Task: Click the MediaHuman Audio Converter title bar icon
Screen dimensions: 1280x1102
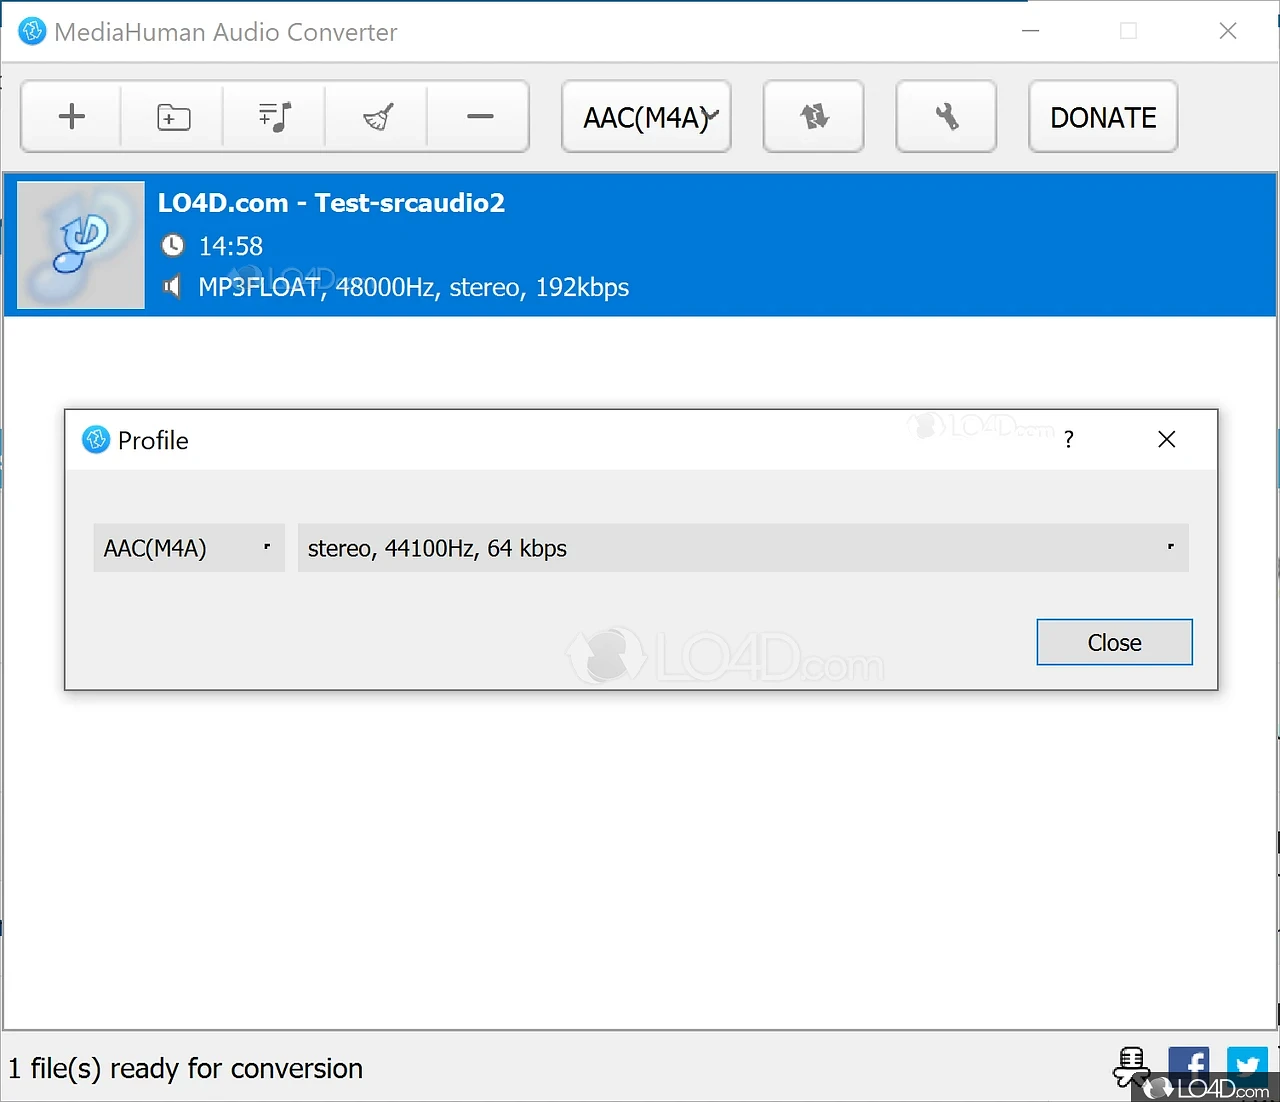Action: [x=32, y=31]
